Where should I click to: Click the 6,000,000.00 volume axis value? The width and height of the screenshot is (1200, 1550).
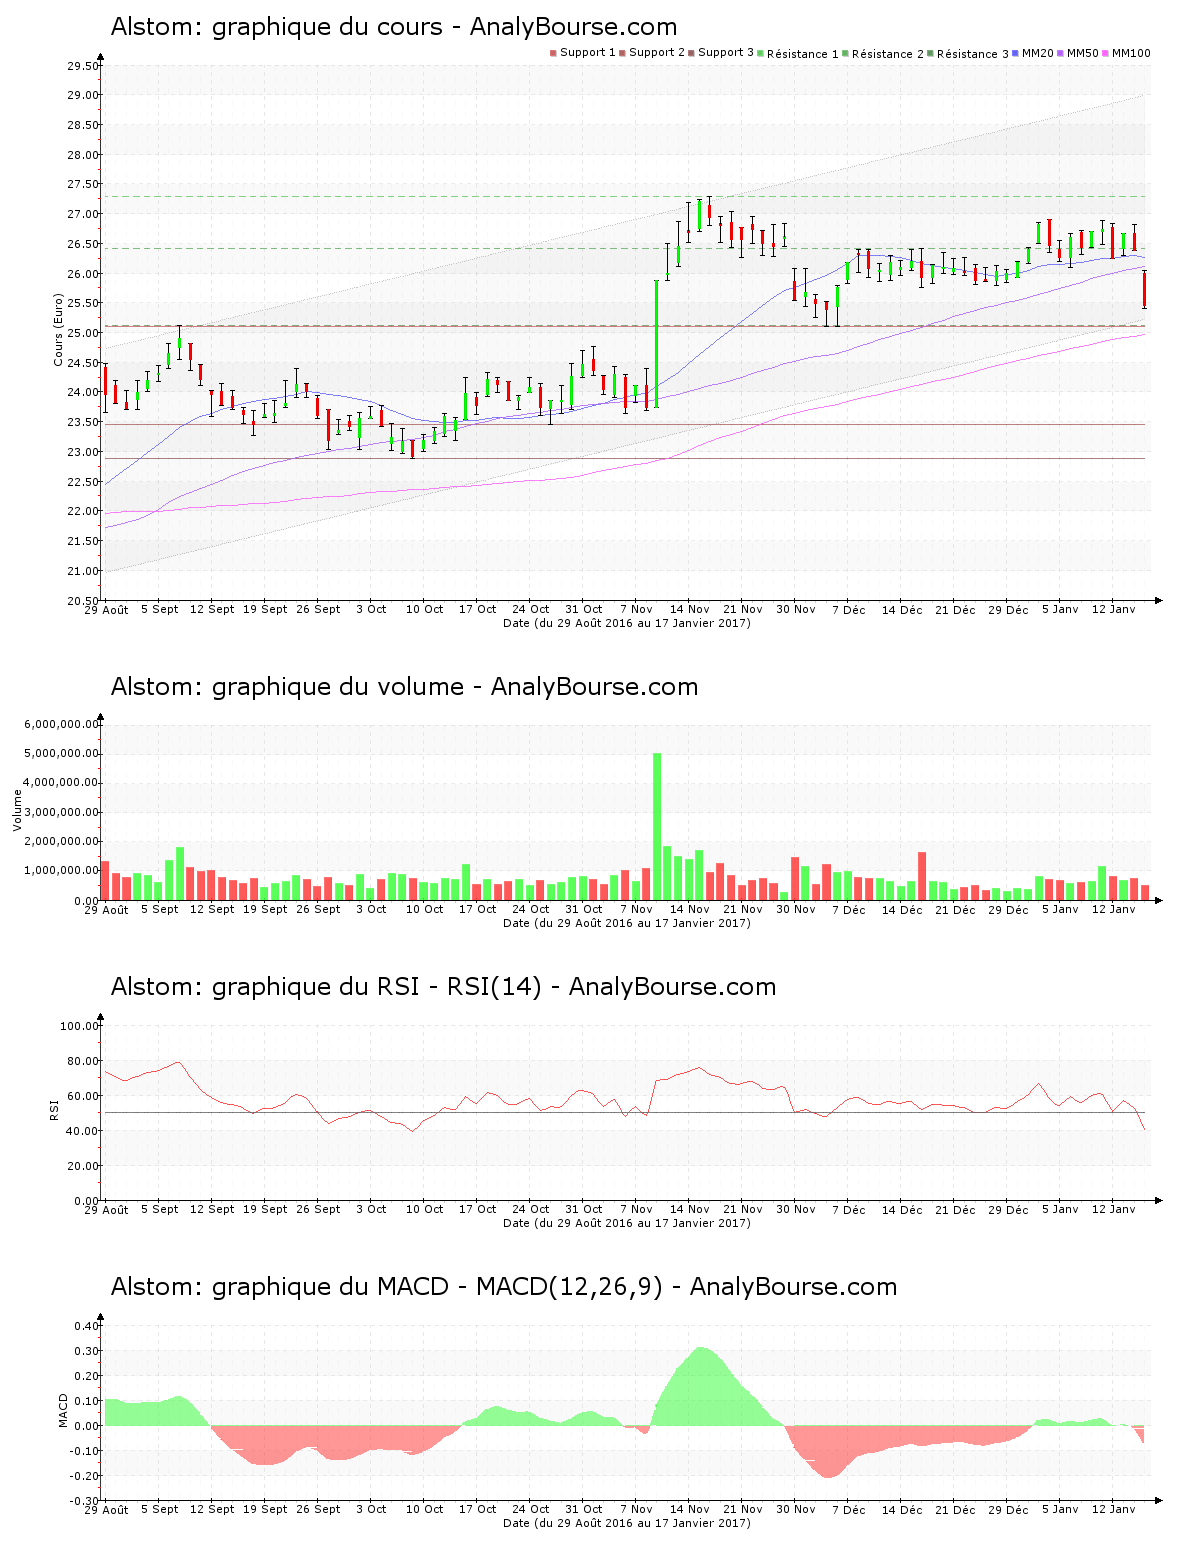pyautogui.click(x=60, y=724)
